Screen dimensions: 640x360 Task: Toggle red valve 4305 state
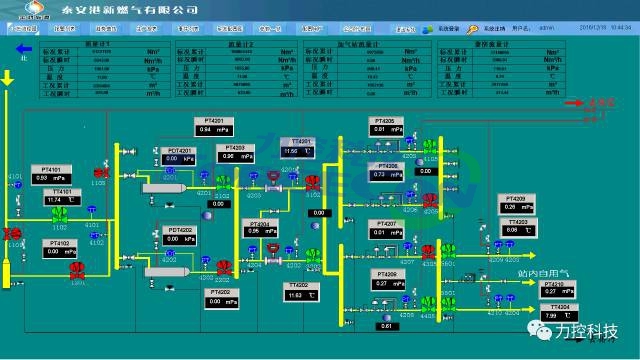click(x=428, y=252)
